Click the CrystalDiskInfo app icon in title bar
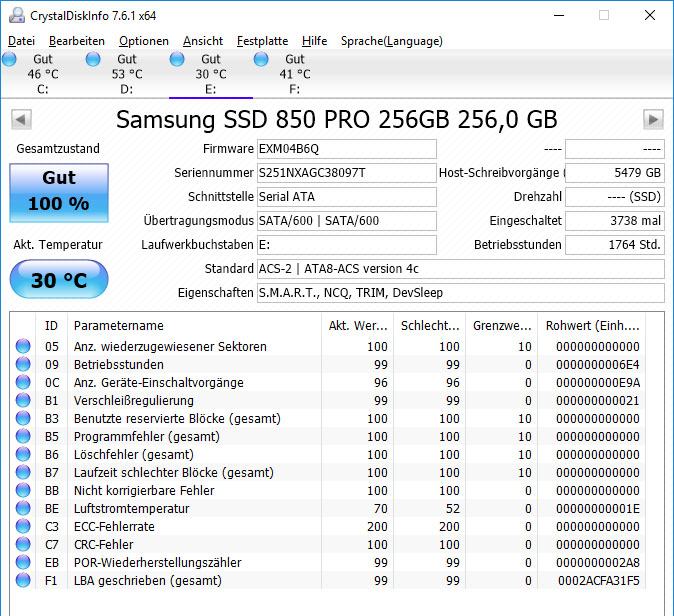The width and height of the screenshot is (674, 616). [x=17, y=15]
